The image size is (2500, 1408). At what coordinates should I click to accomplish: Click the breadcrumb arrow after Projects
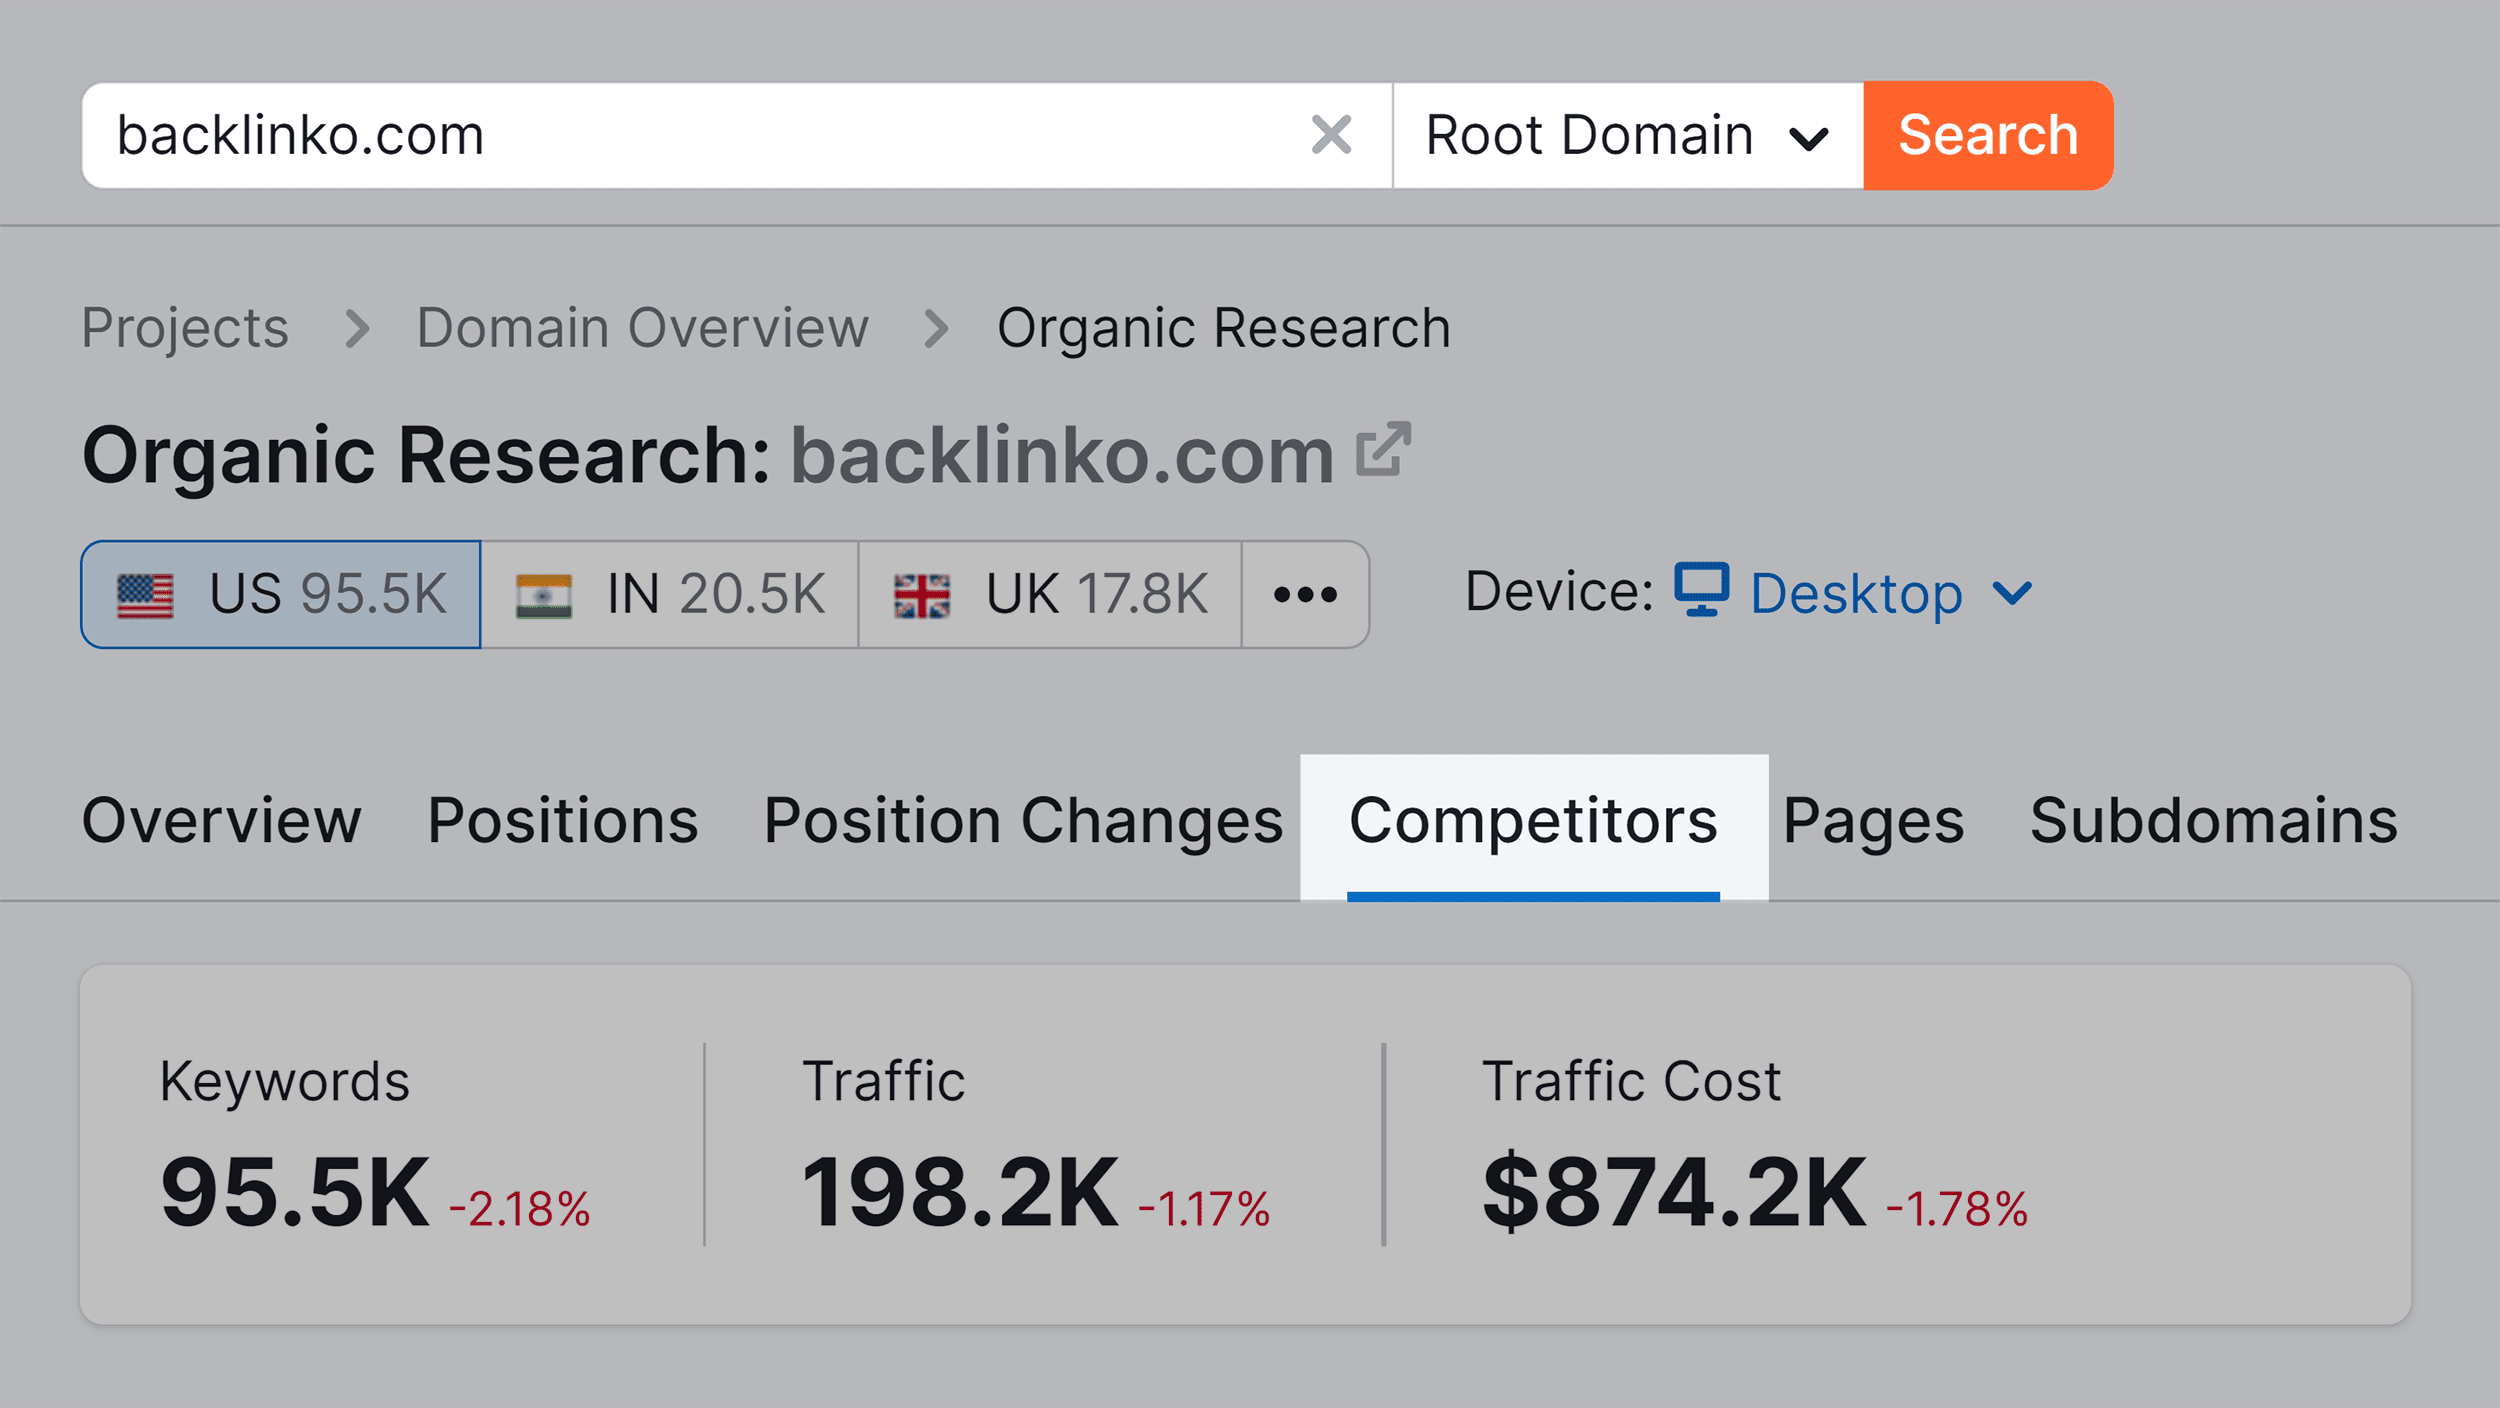tap(359, 327)
